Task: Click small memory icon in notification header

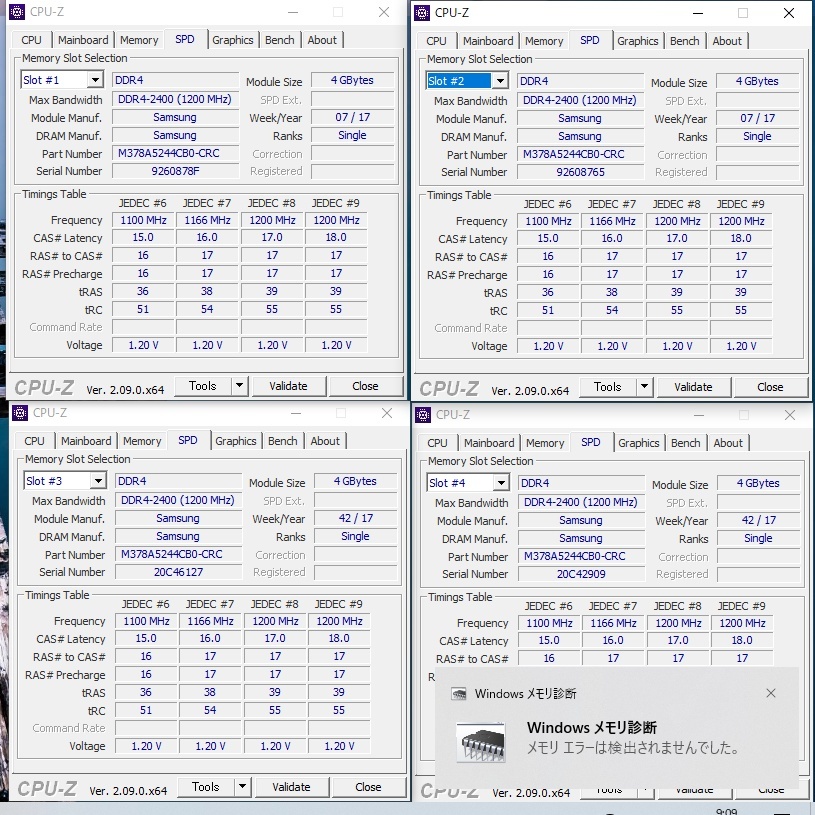Action: (458, 694)
